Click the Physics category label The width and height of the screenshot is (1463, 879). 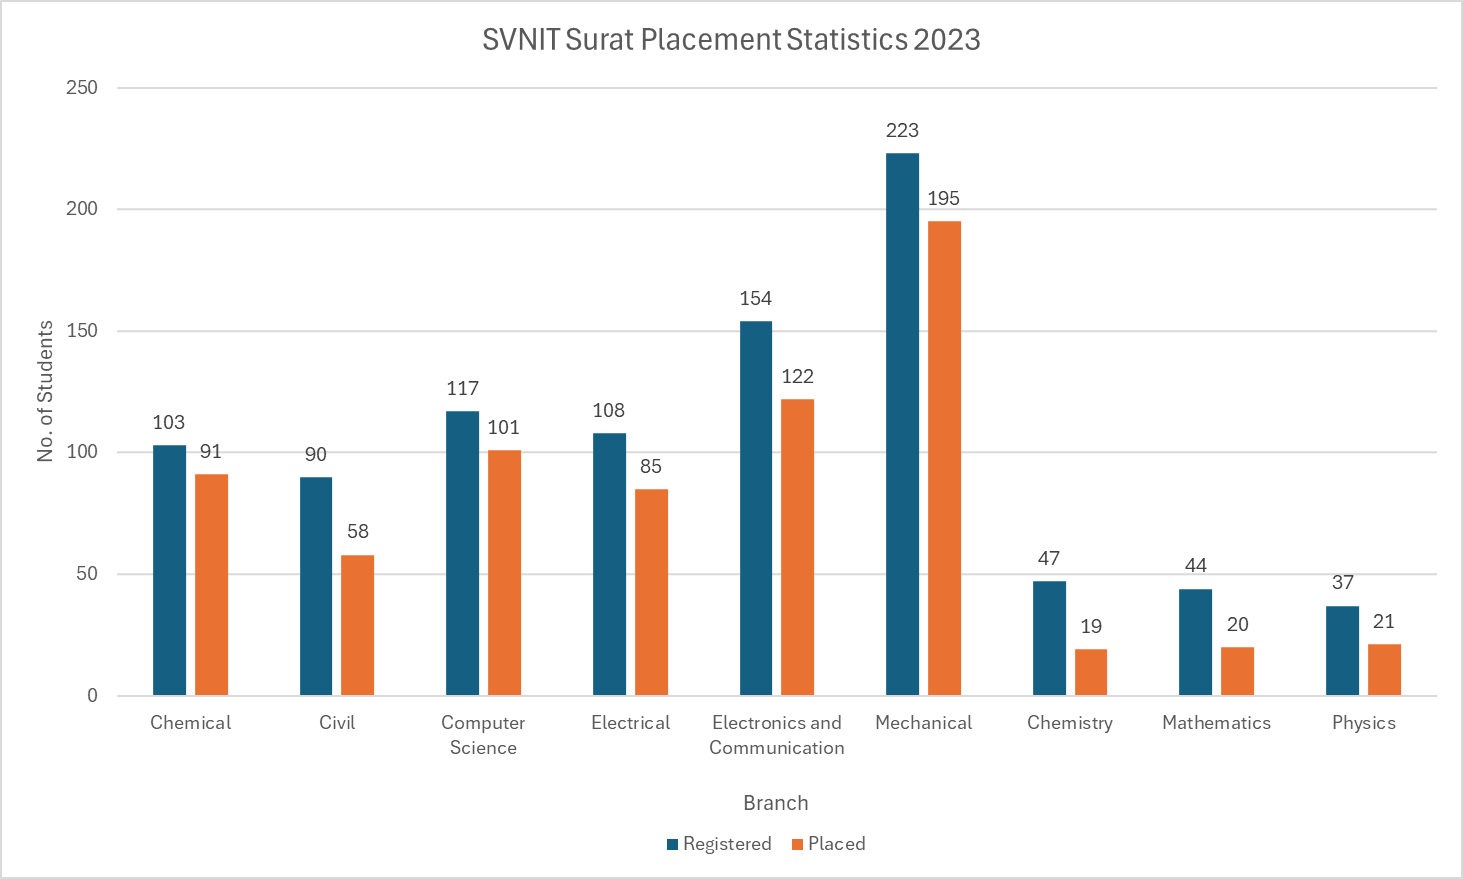1364,723
